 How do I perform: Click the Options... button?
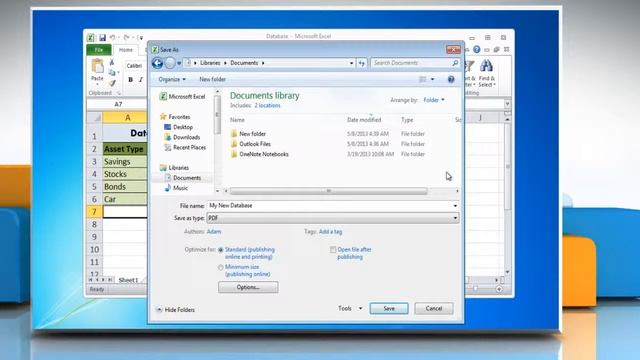tap(248, 287)
